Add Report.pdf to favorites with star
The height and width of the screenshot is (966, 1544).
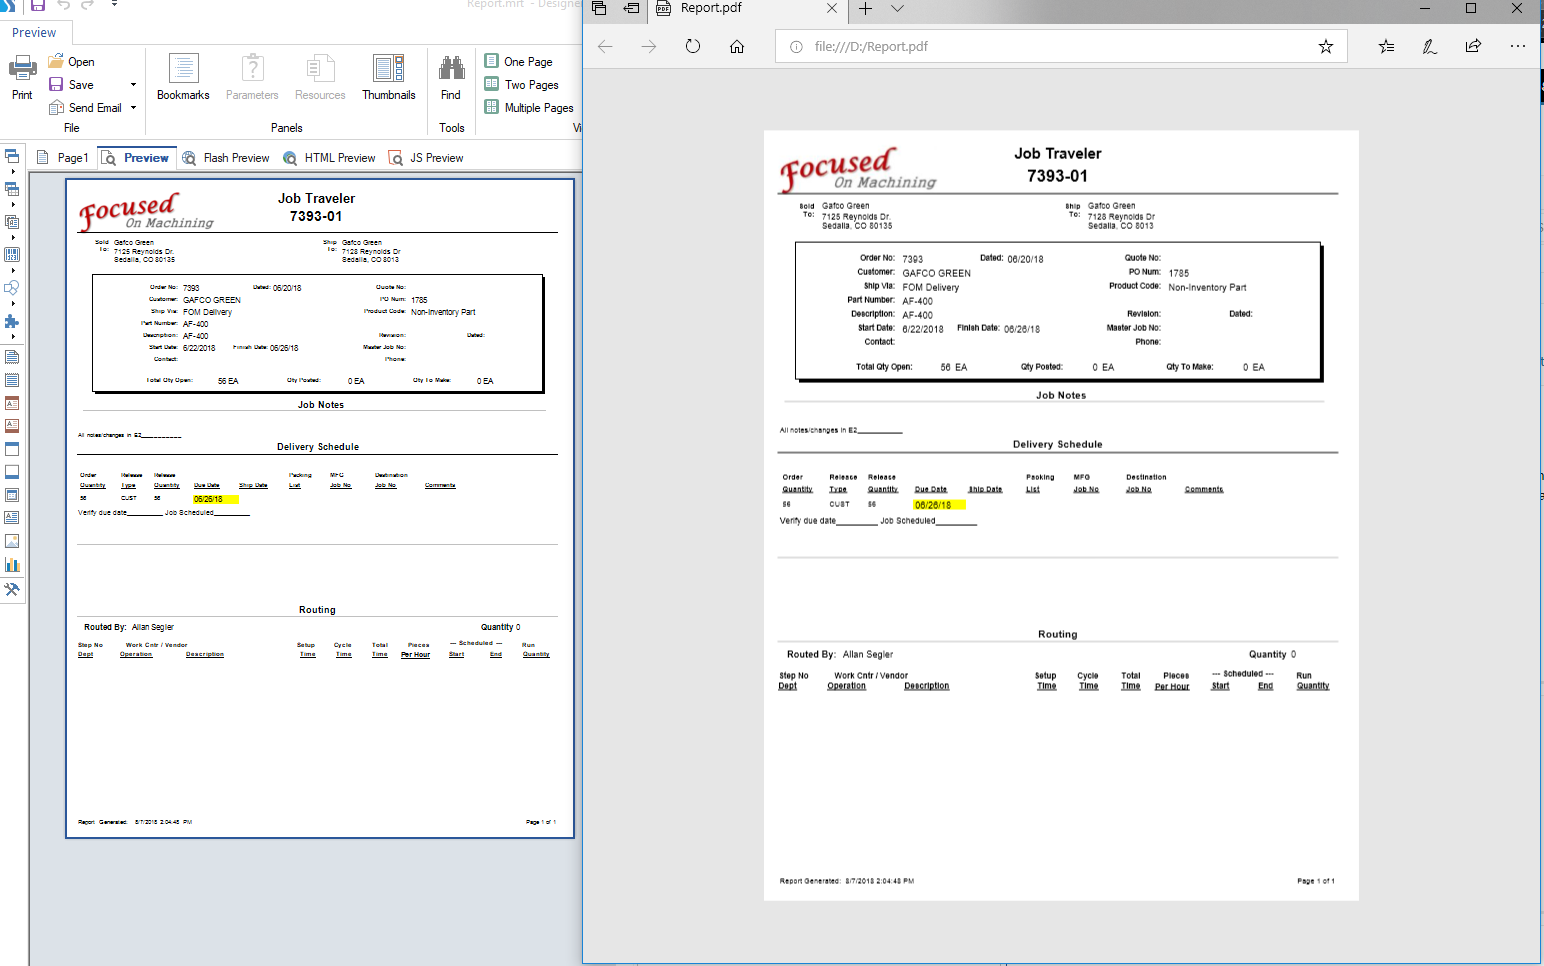[1326, 46]
